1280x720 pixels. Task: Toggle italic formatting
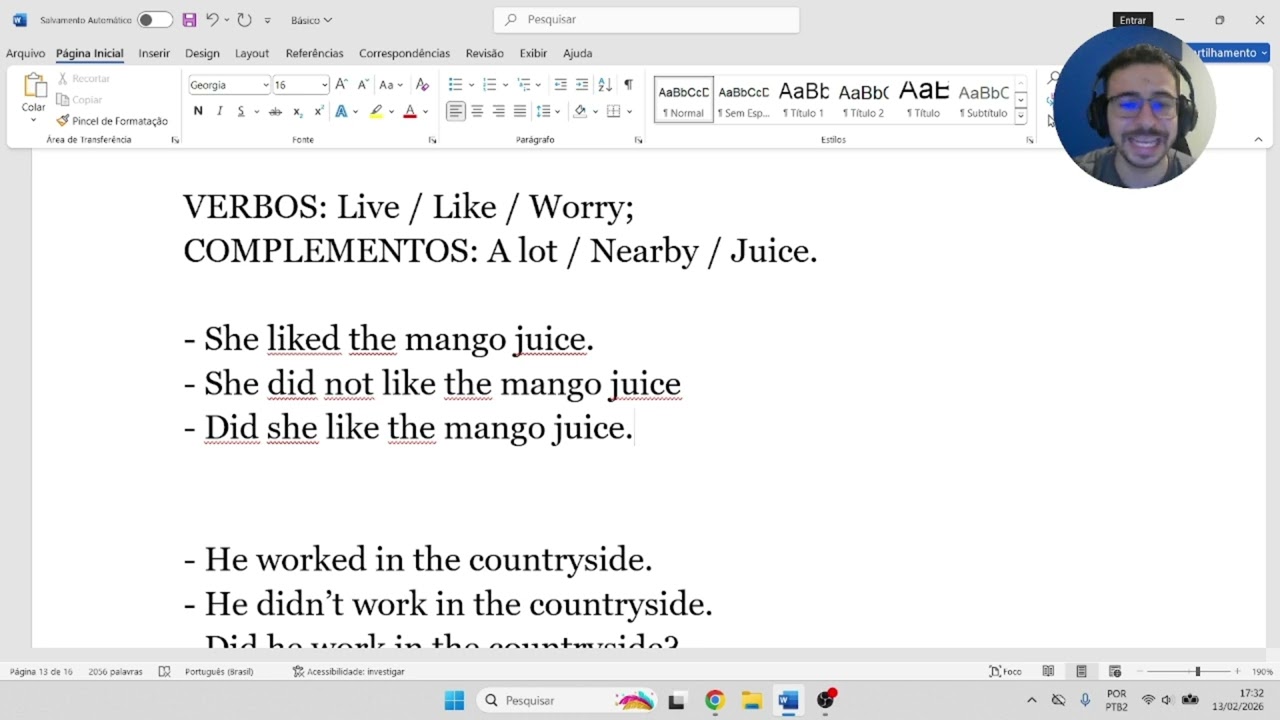click(220, 111)
